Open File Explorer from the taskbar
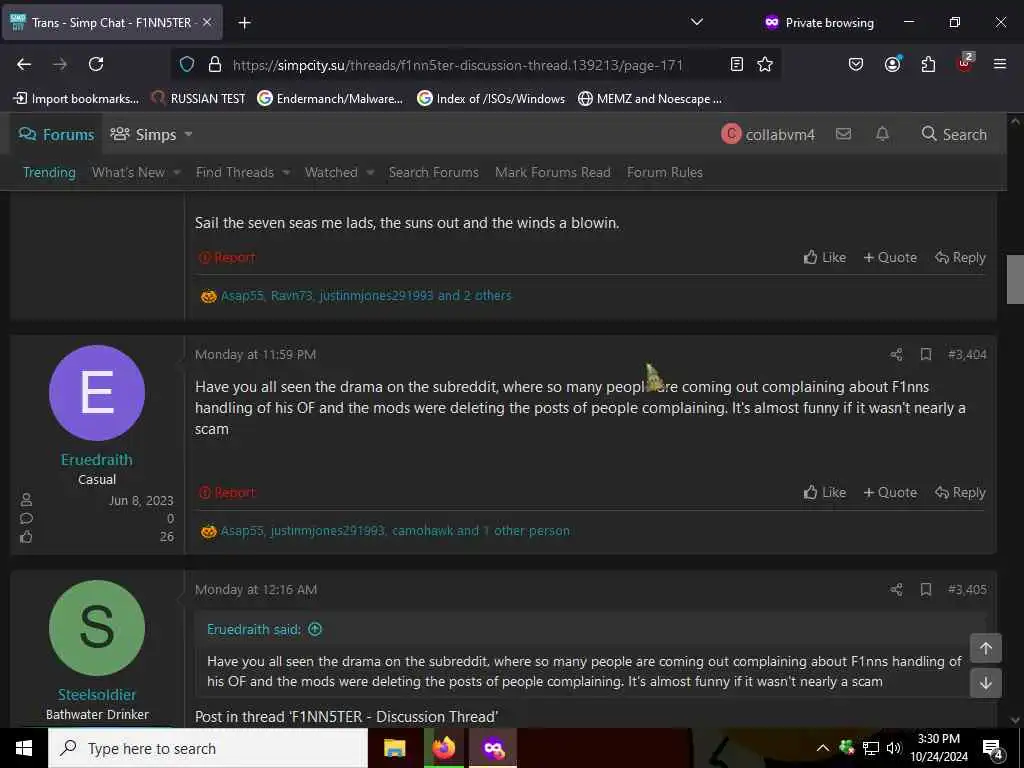1024x768 pixels. (394, 748)
